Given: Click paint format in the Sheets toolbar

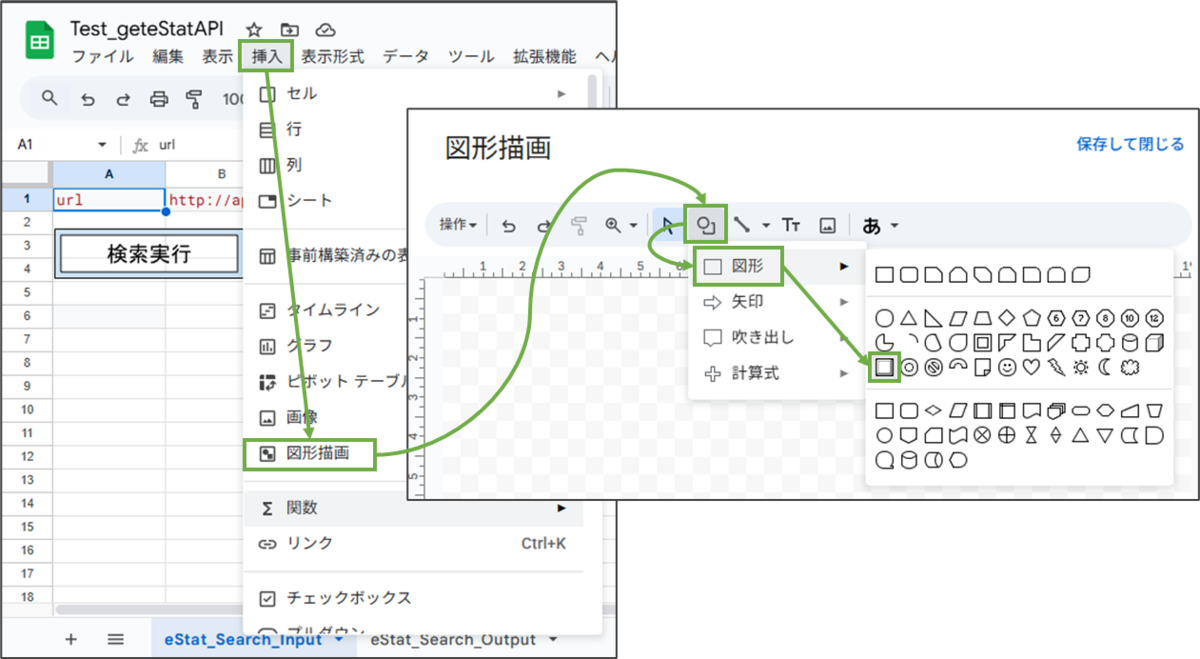Looking at the screenshot, I should click(x=195, y=98).
